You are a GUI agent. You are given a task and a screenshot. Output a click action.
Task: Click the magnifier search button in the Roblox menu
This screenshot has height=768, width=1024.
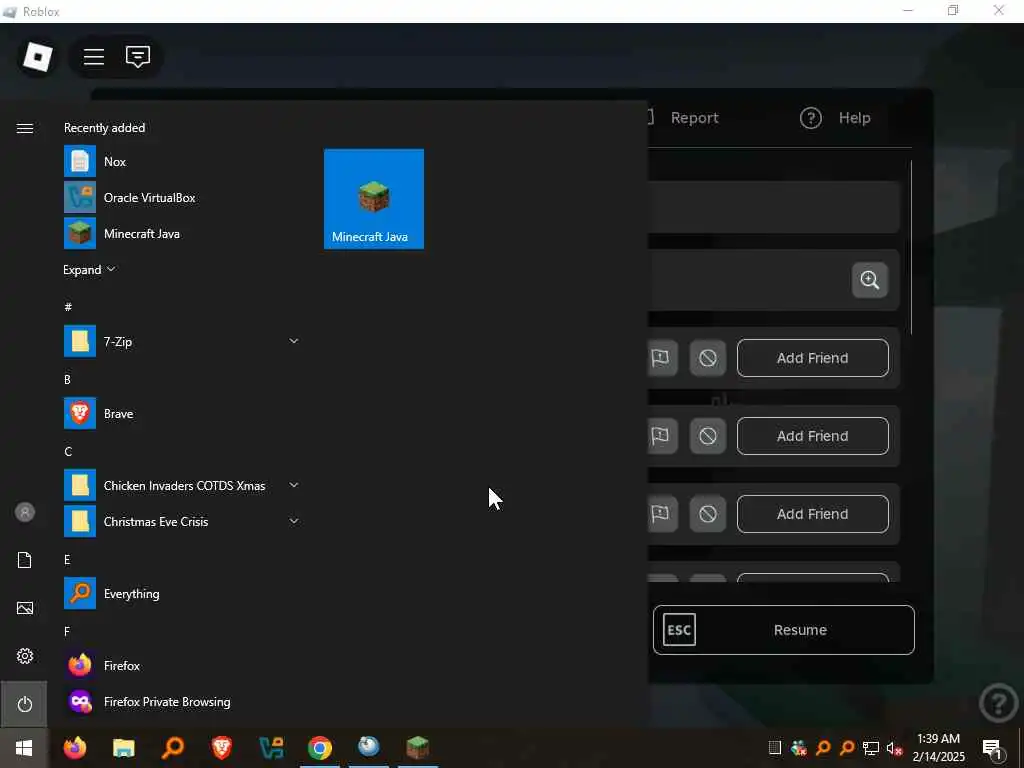tap(869, 280)
